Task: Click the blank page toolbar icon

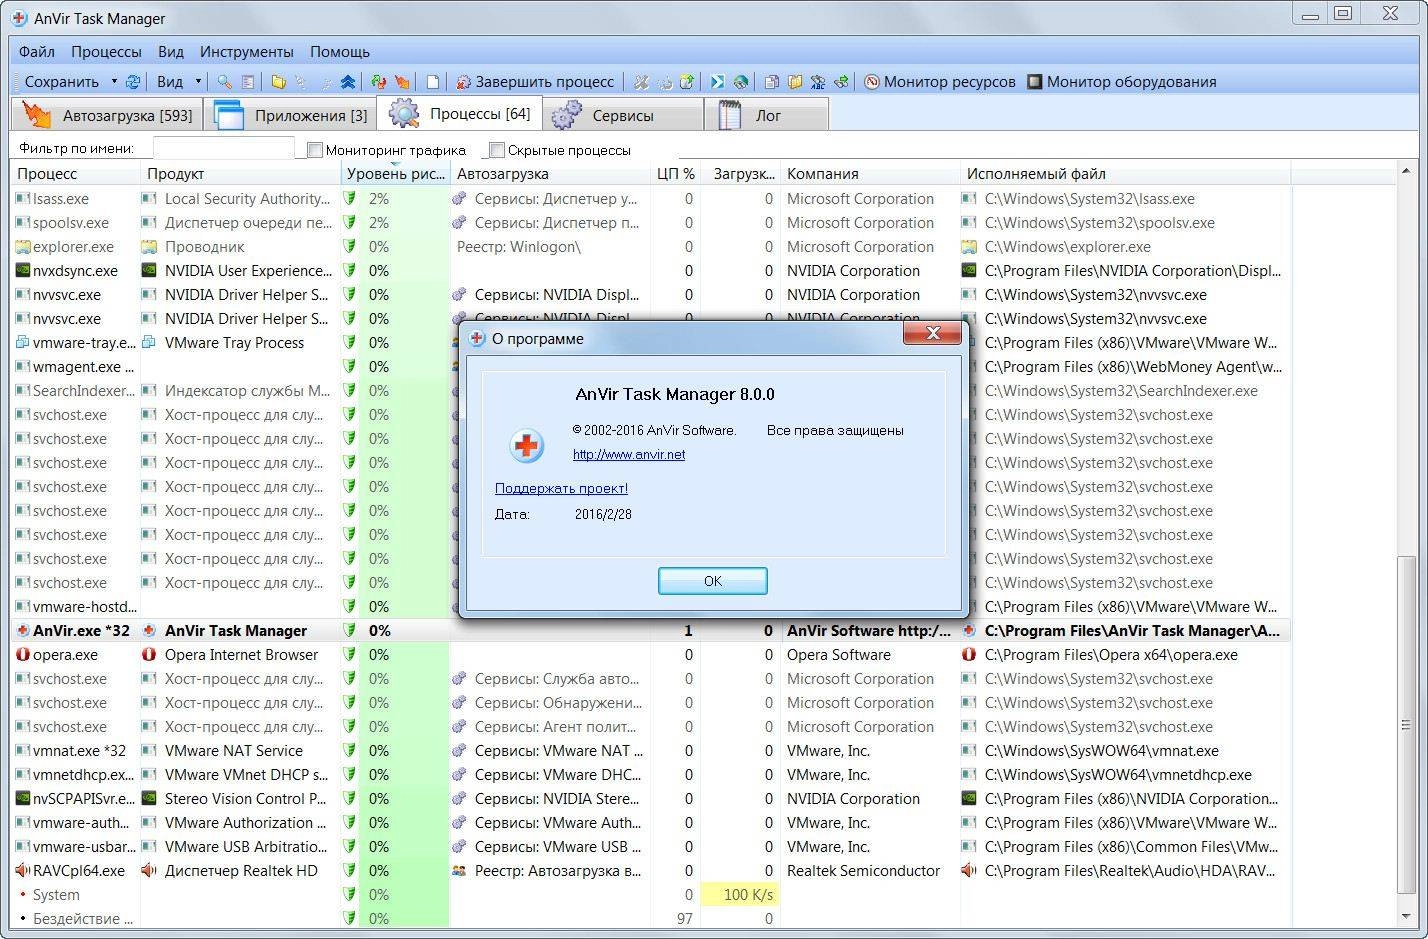Action: (433, 82)
